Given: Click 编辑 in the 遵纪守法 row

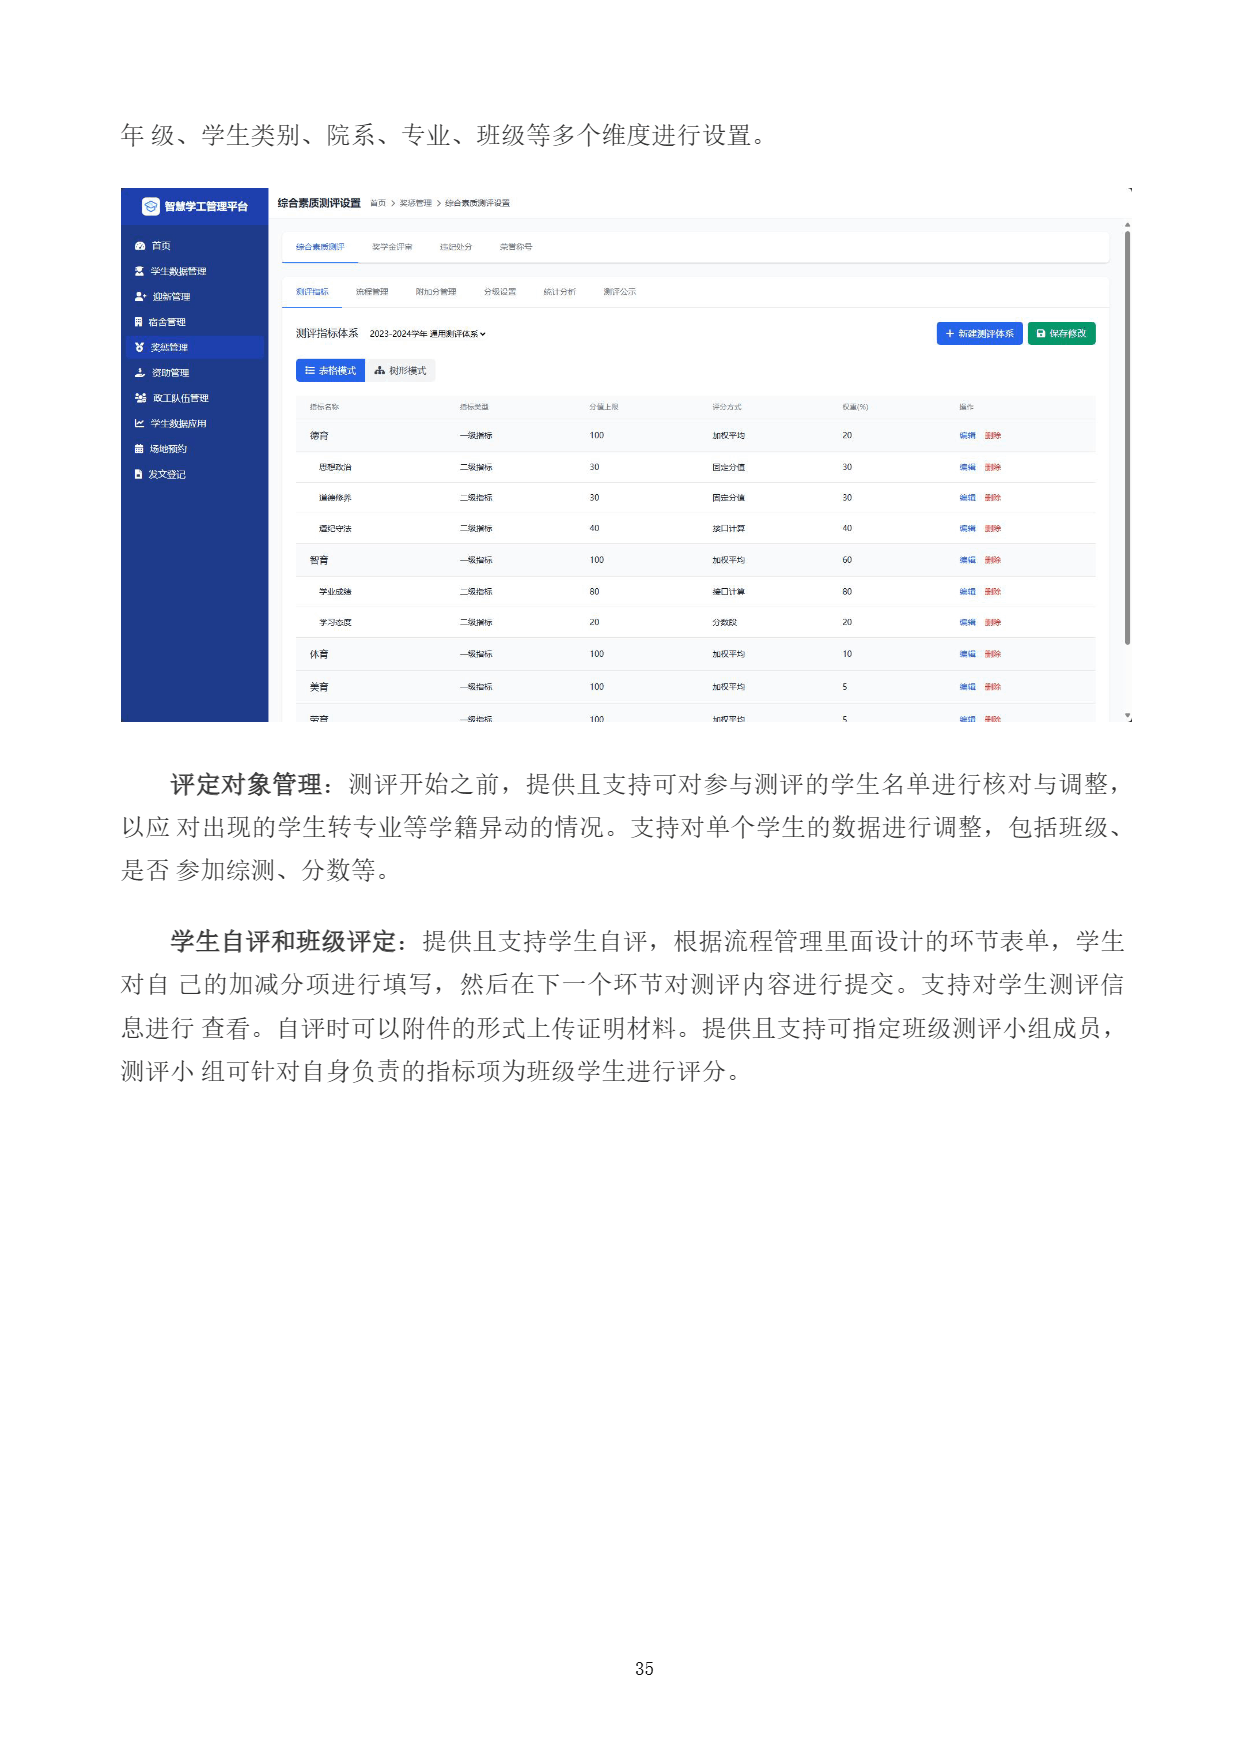Looking at the screenshot, I should [967, 529].
